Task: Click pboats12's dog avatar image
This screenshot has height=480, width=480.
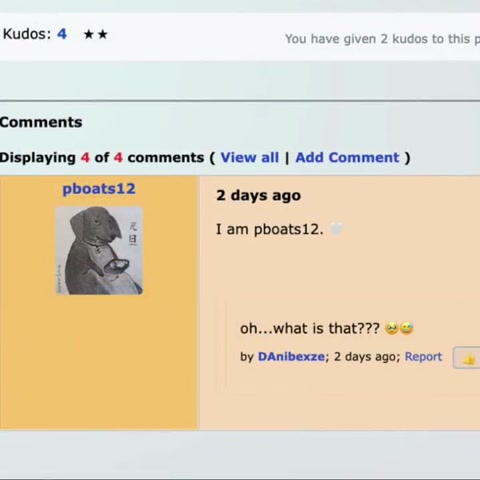Action: [99, 250]
